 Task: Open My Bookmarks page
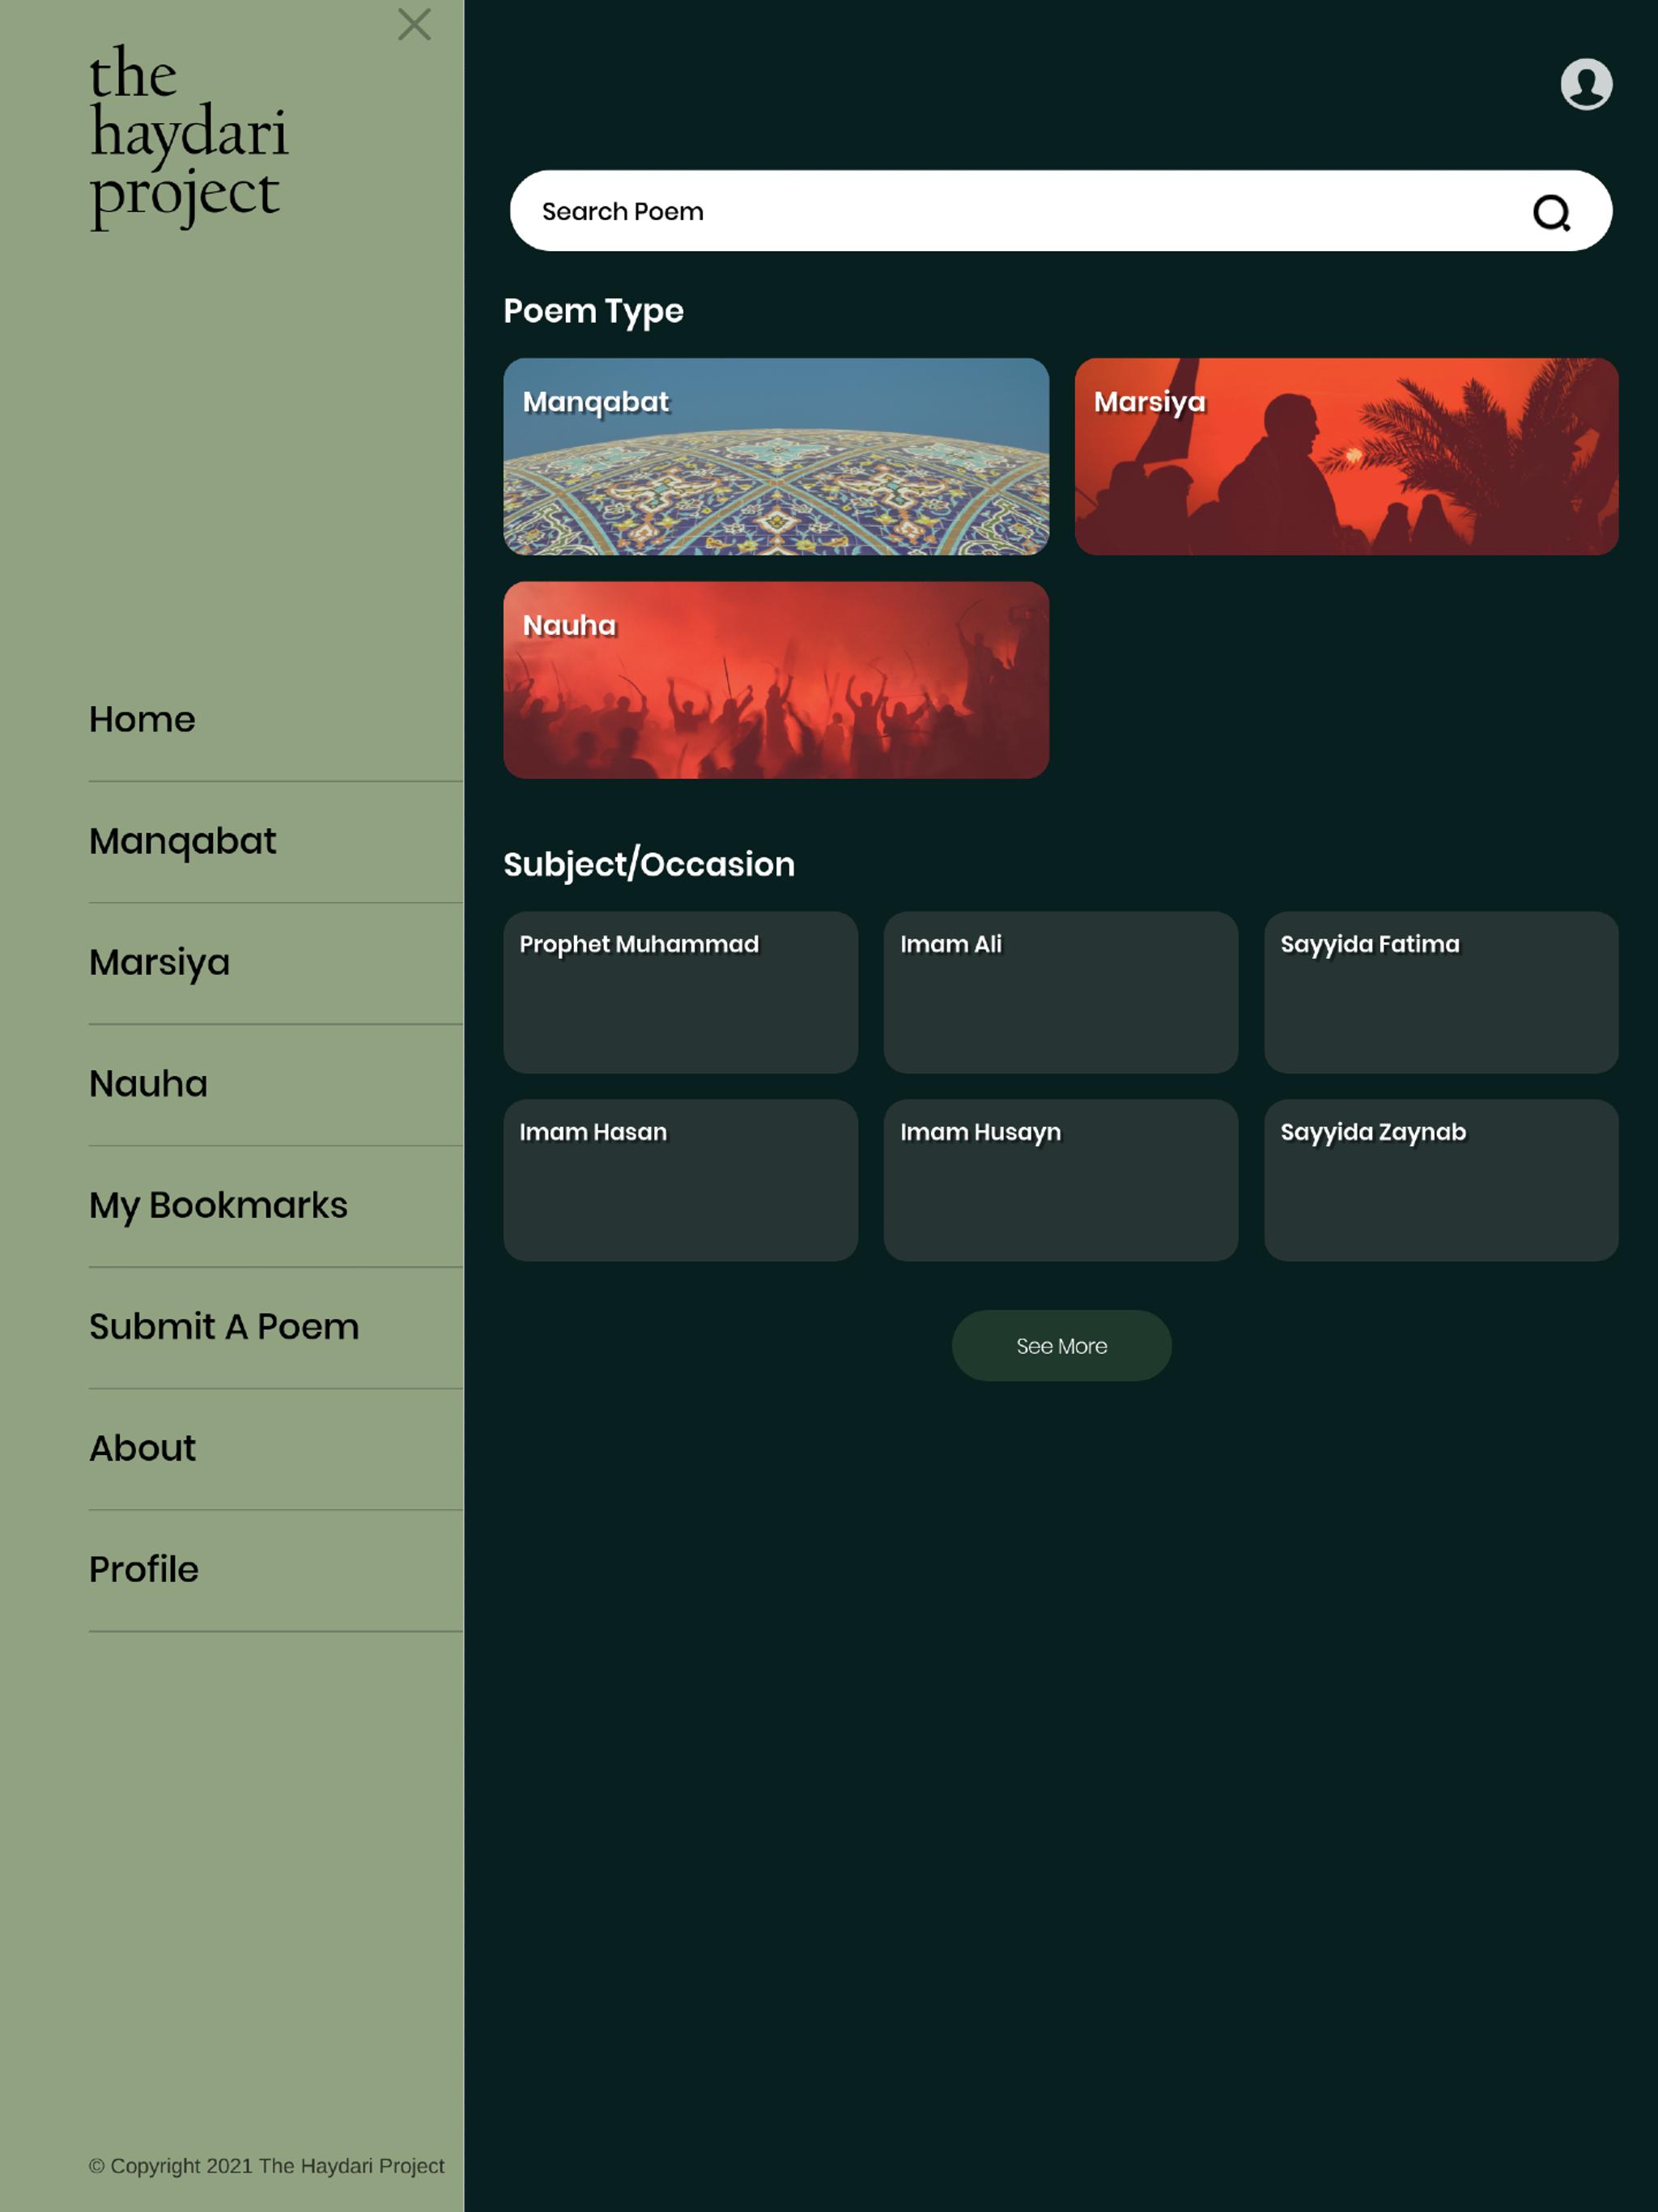pyautogui.click(x=219, y=1205)
